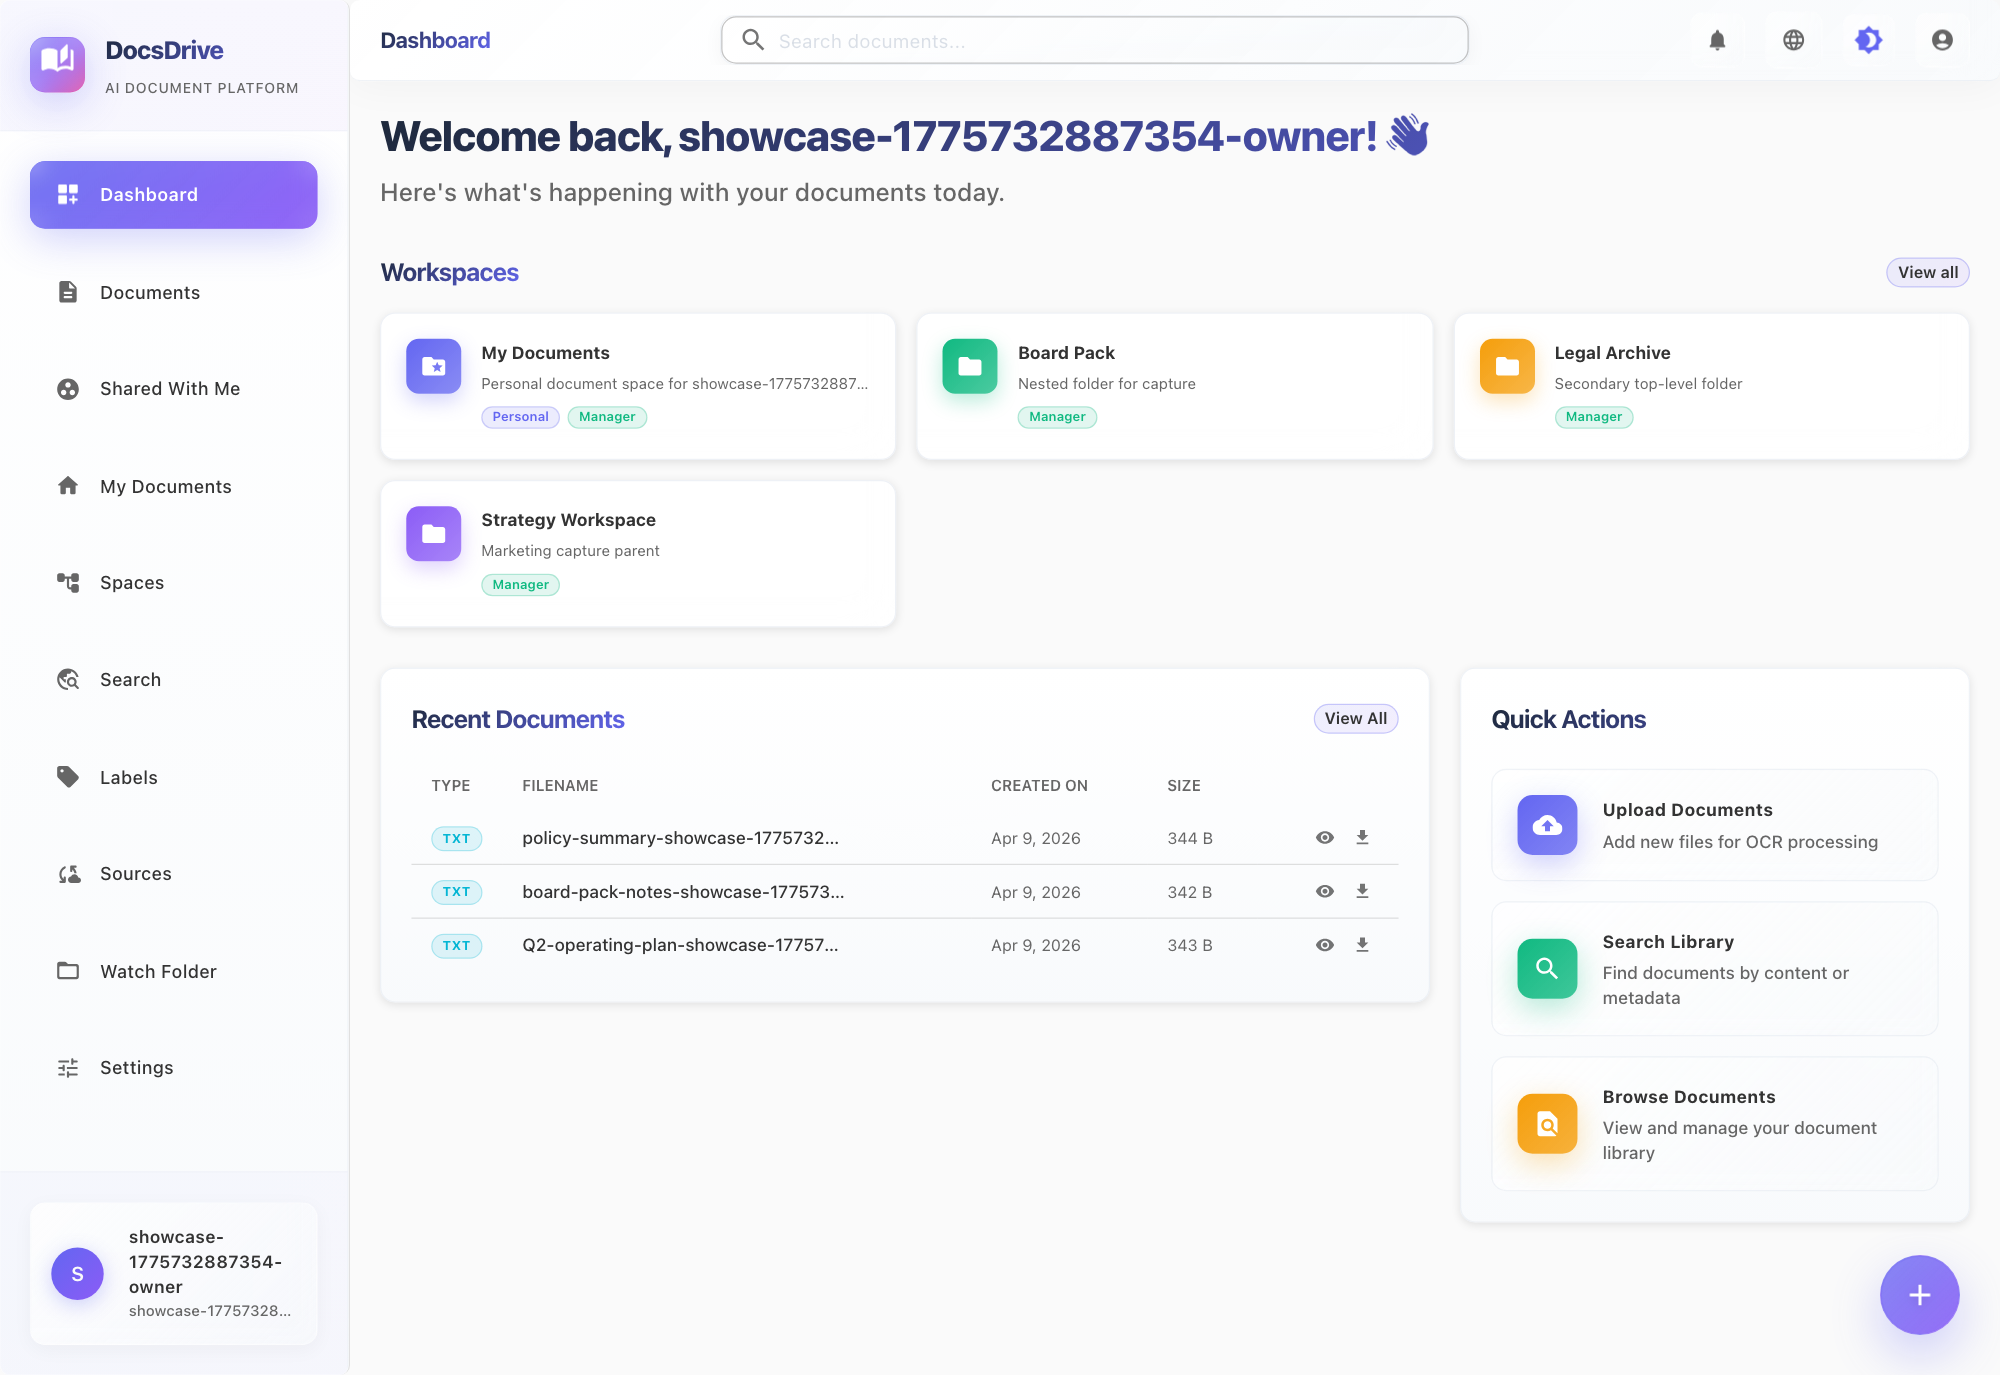Preview Q2-operating-plan file with eye icon
The width and height of the screenshot is (2000, 1375).
tap(1324, 945)
